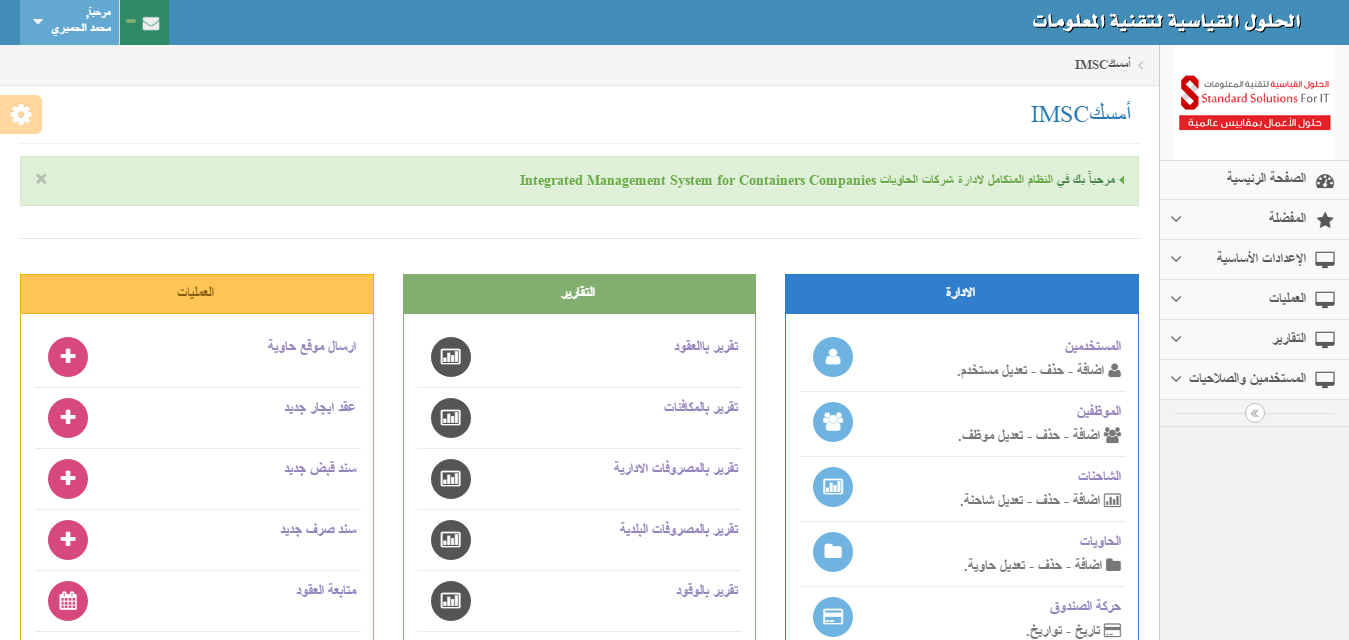Click the الشاحنات blue chart icon

coord(833,487)
